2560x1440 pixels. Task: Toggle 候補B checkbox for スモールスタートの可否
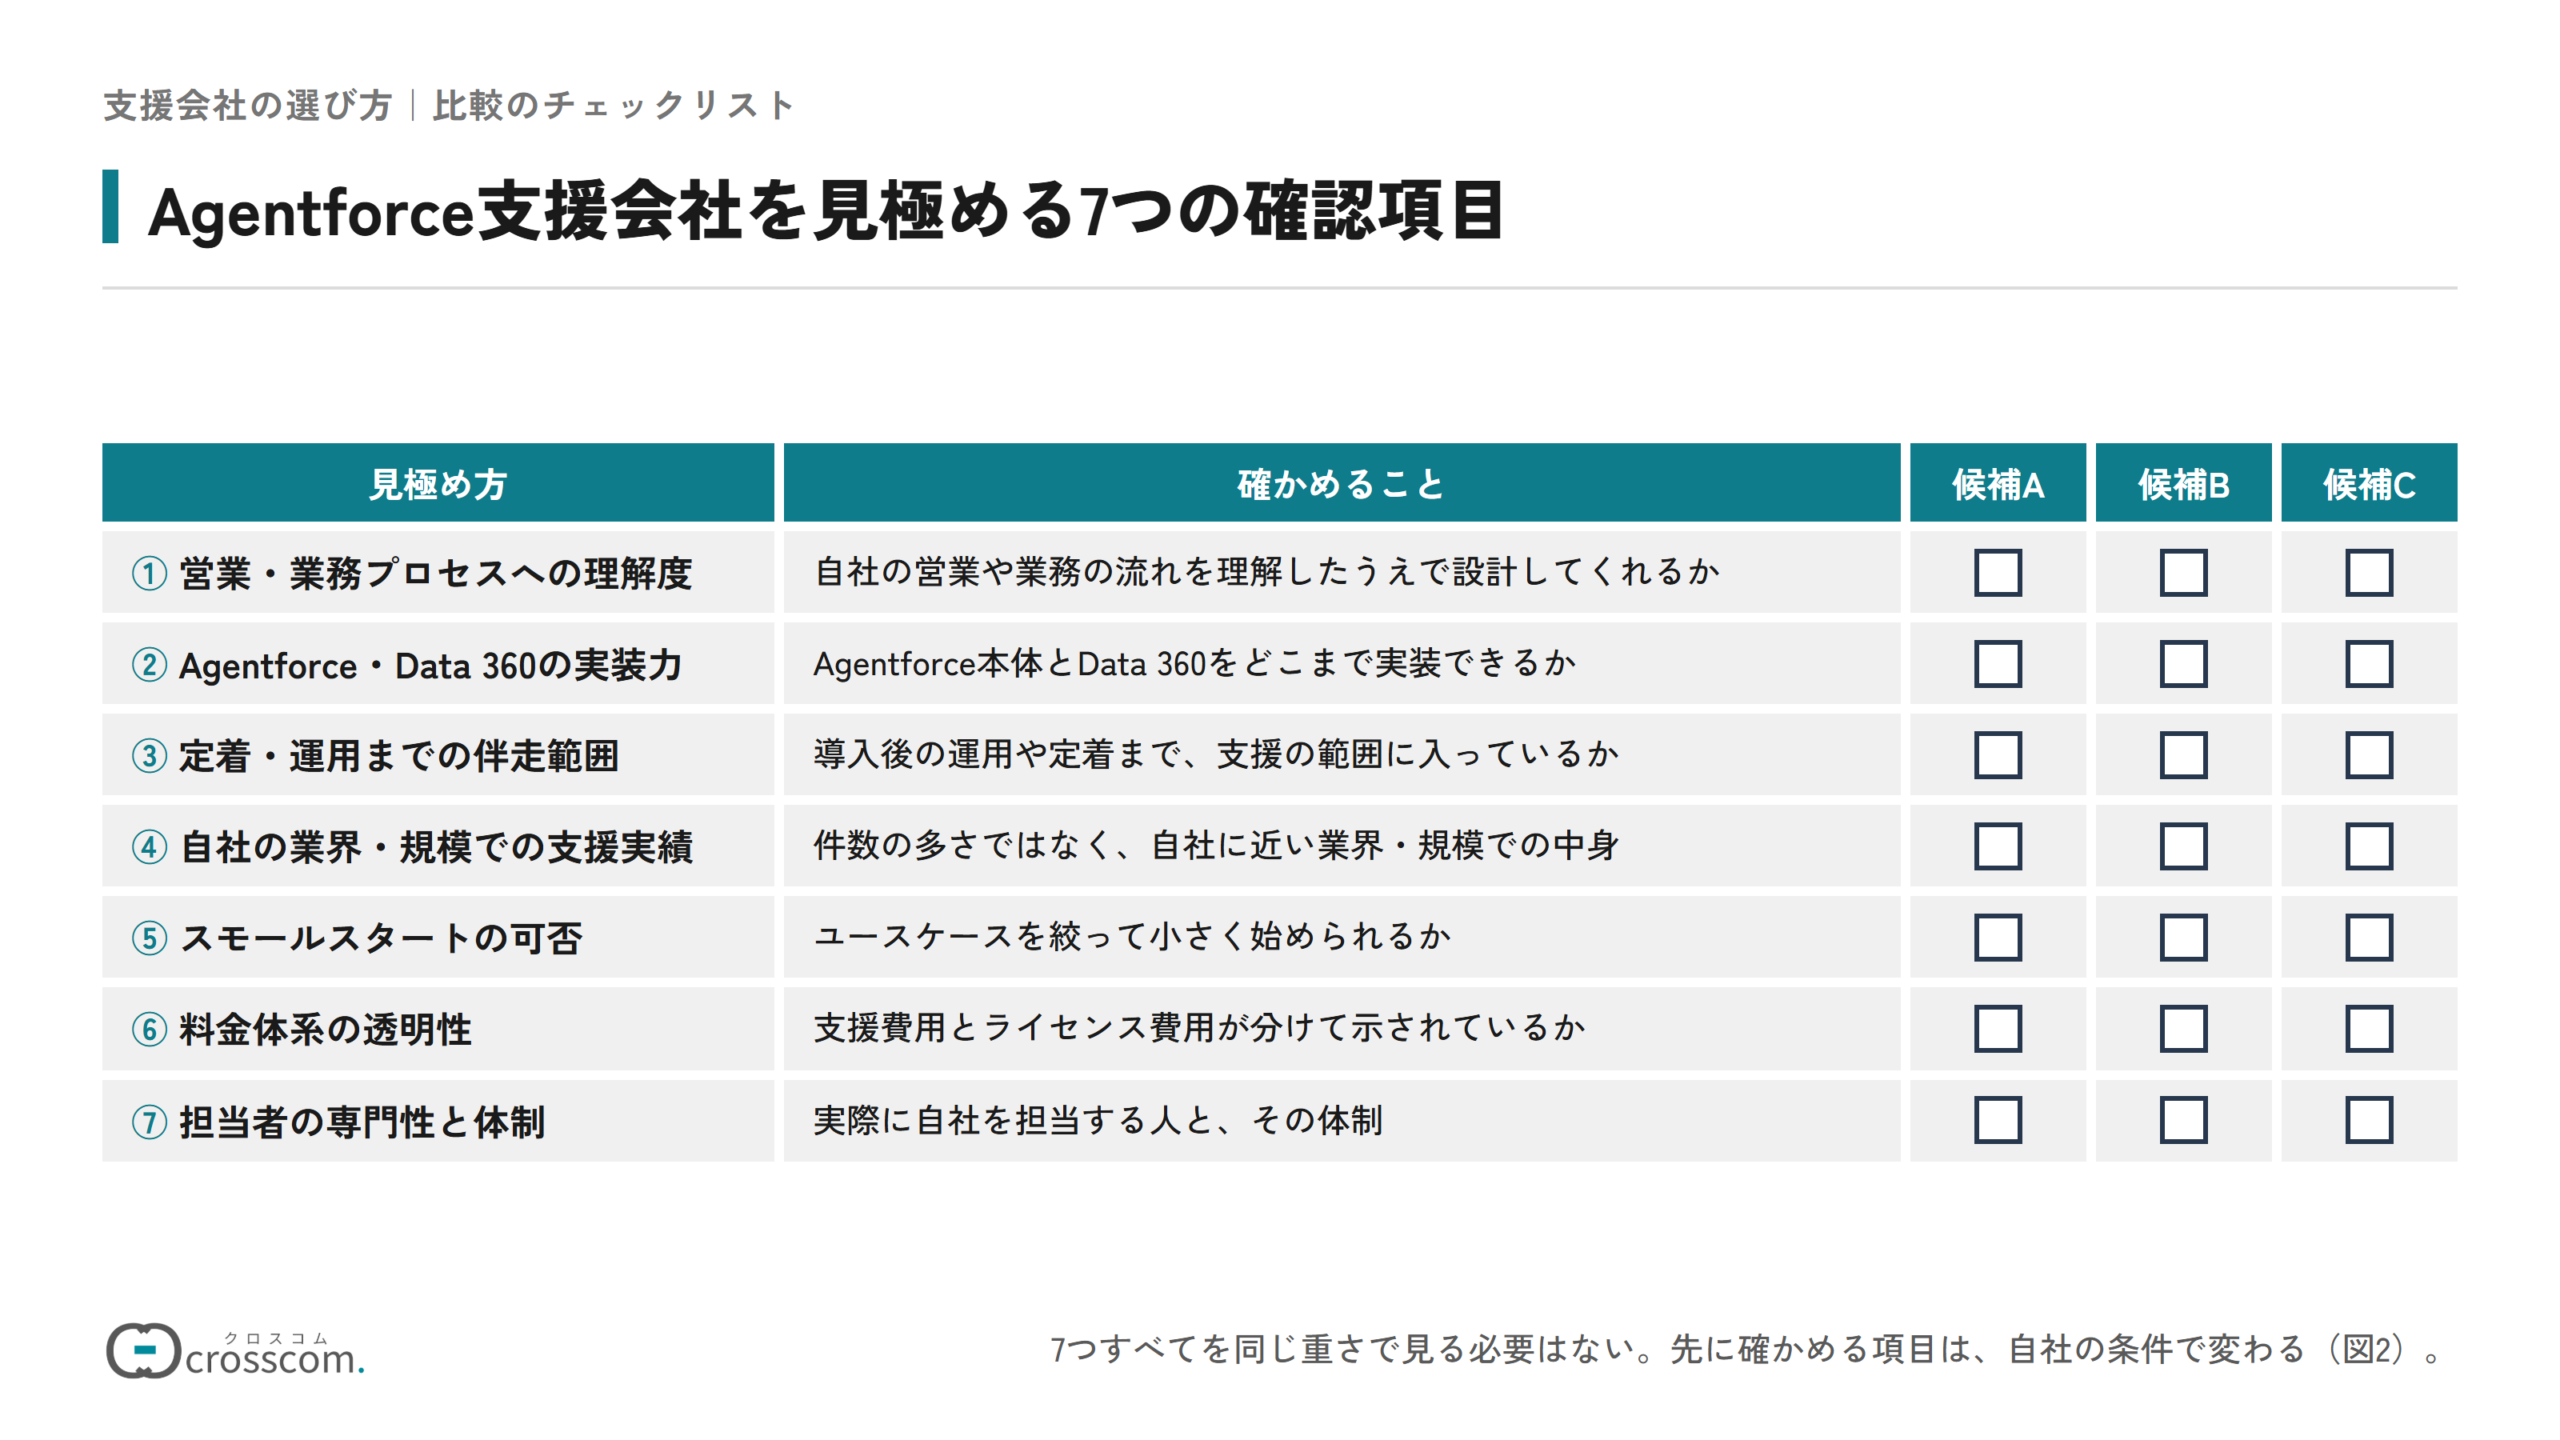(x=2183, y=937)
